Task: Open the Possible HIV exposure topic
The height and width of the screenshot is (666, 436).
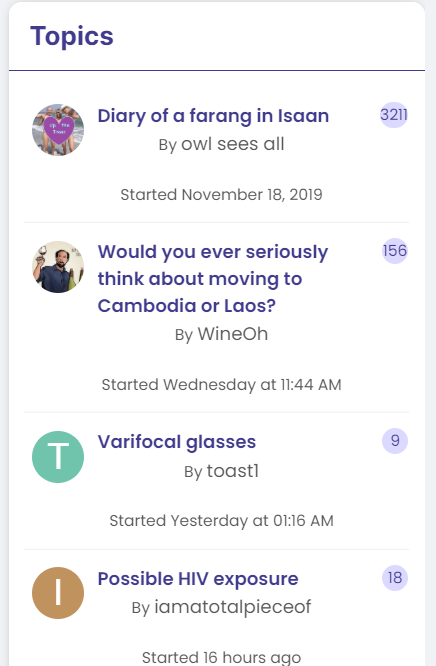Action: (198, 579)
